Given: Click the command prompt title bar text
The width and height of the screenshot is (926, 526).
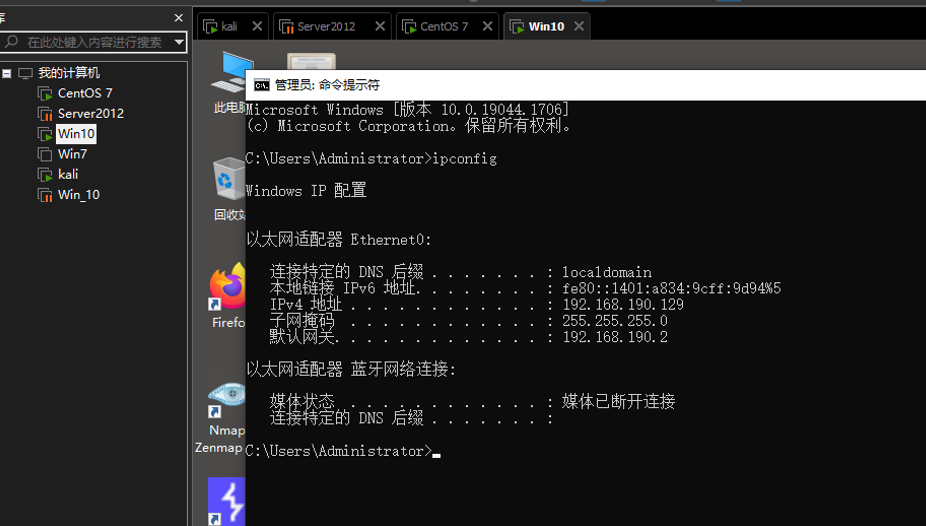Looking at the screenshot, I should point(327,85).
